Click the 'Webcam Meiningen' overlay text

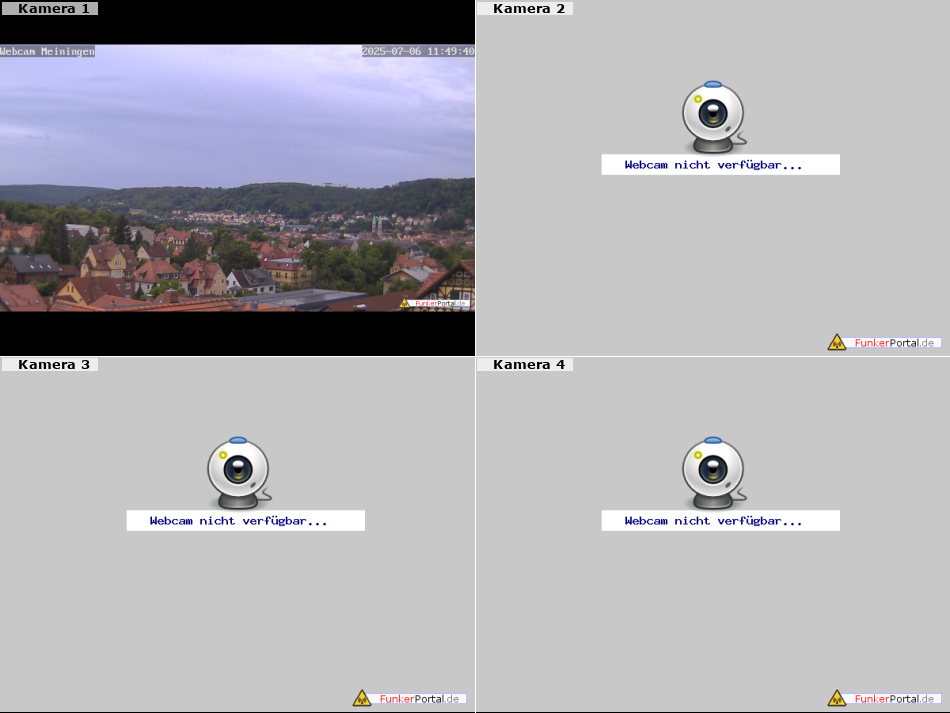pos(47,51)
